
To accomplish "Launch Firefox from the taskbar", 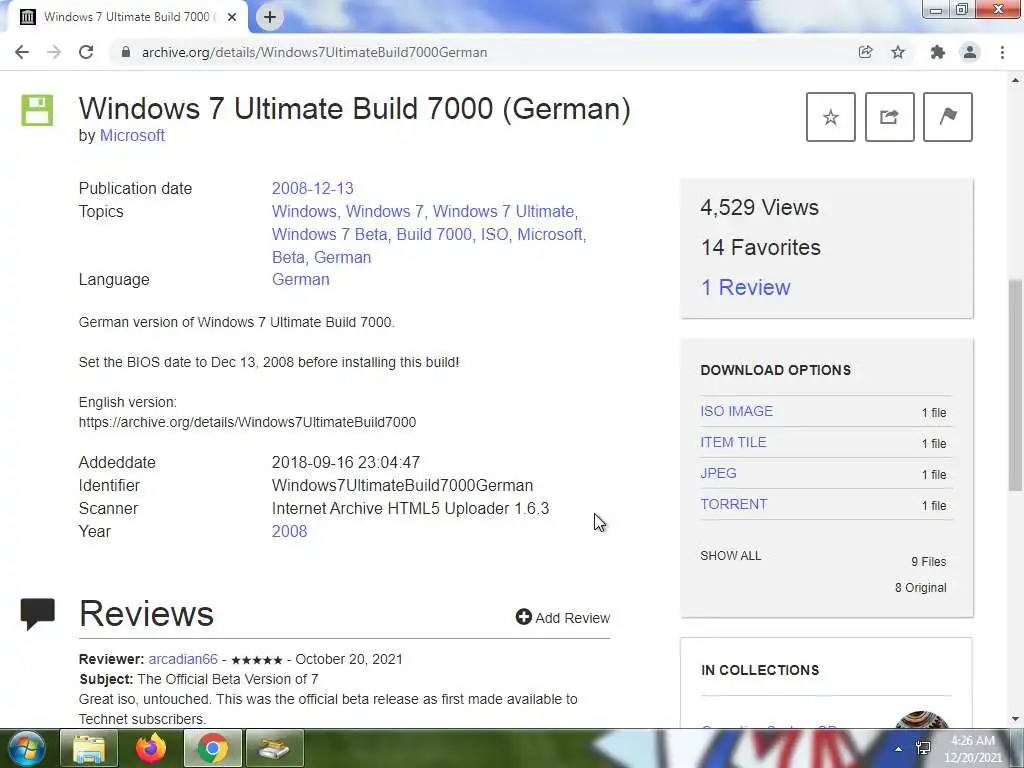I will coord(151,749).
